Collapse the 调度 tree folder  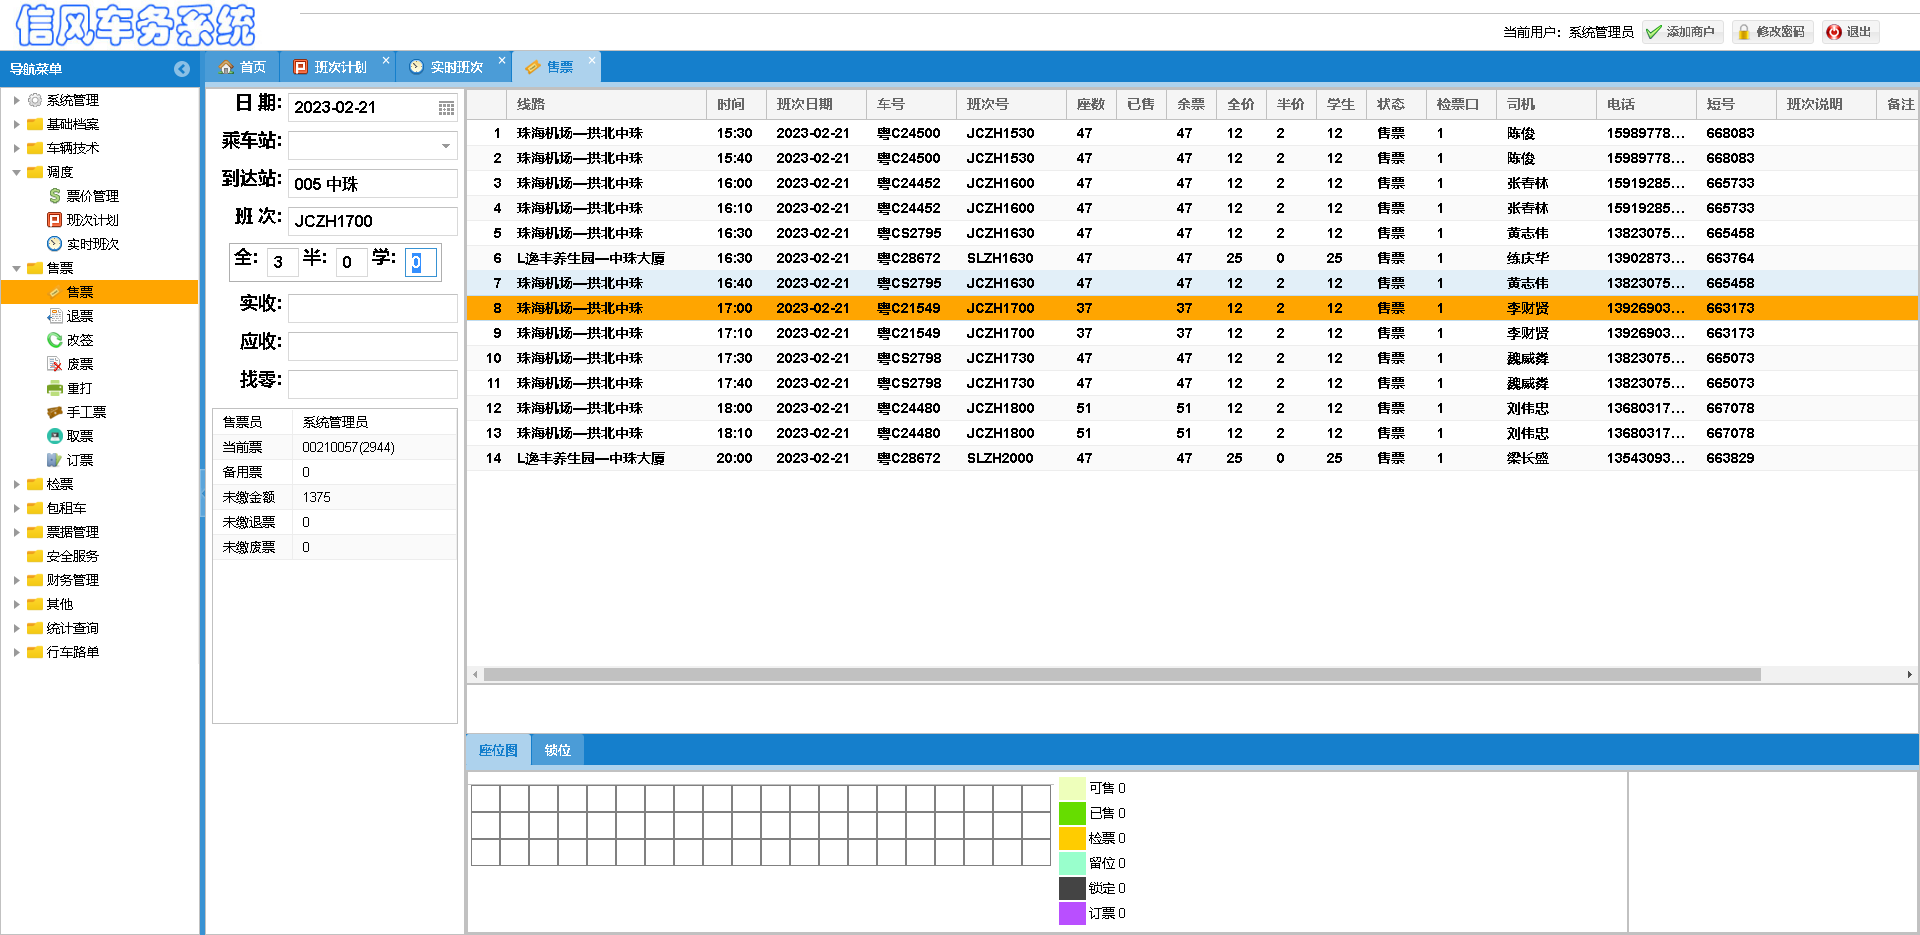[x=16, y=172]
